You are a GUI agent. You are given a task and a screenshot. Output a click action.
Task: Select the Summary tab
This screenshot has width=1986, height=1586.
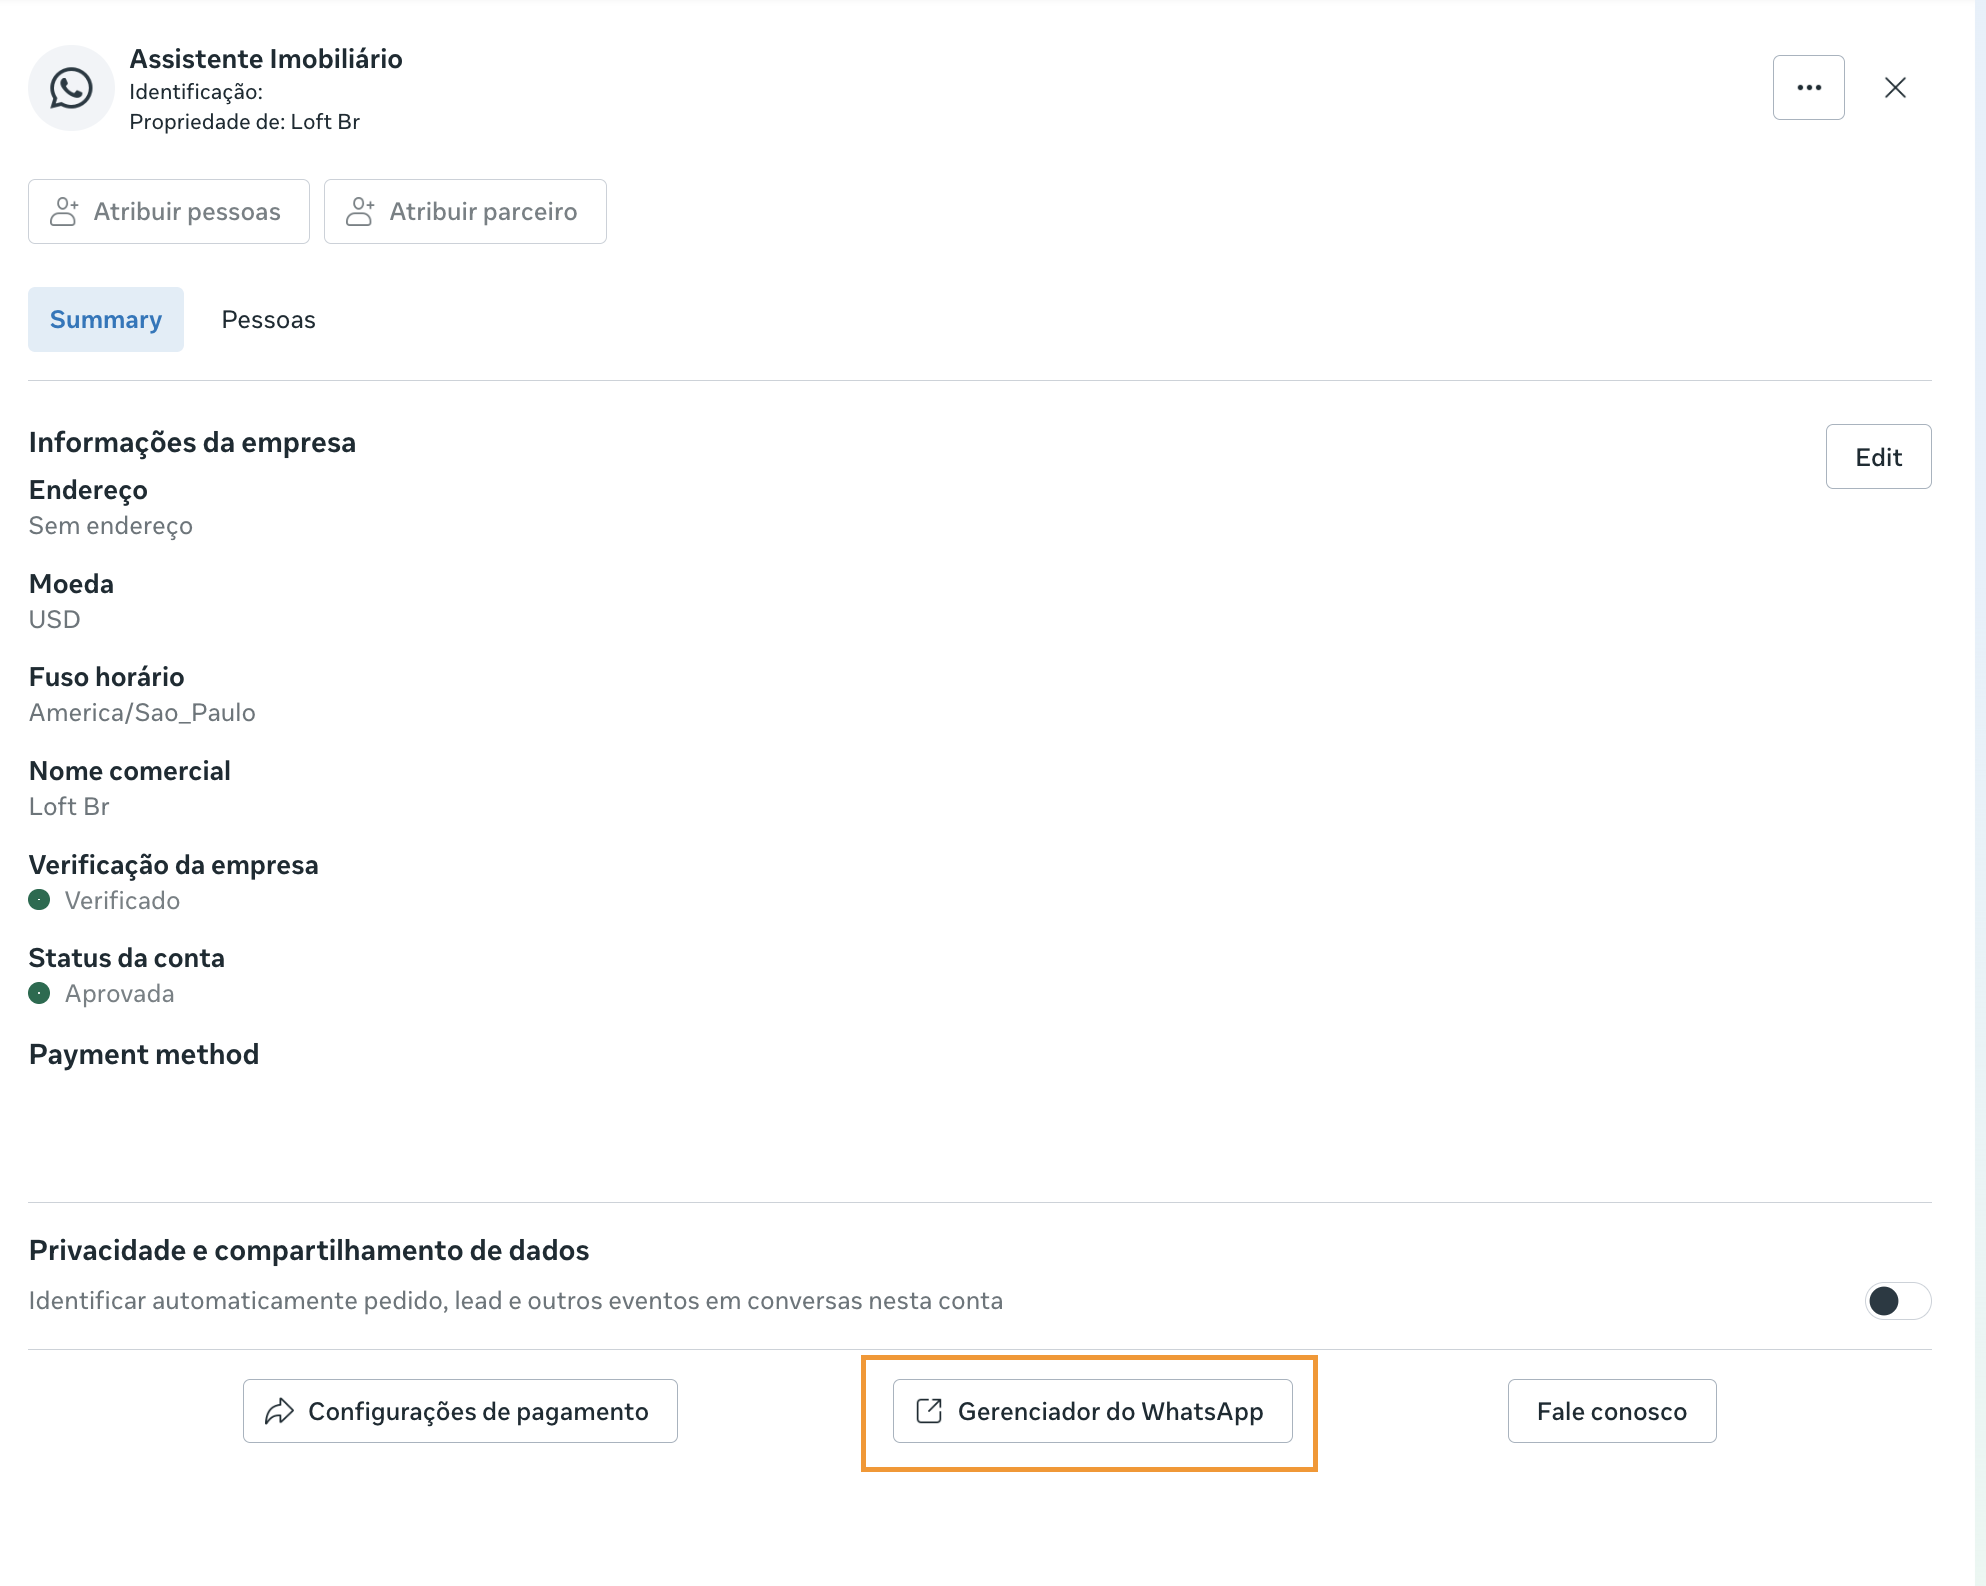click(x=106, y=320)
